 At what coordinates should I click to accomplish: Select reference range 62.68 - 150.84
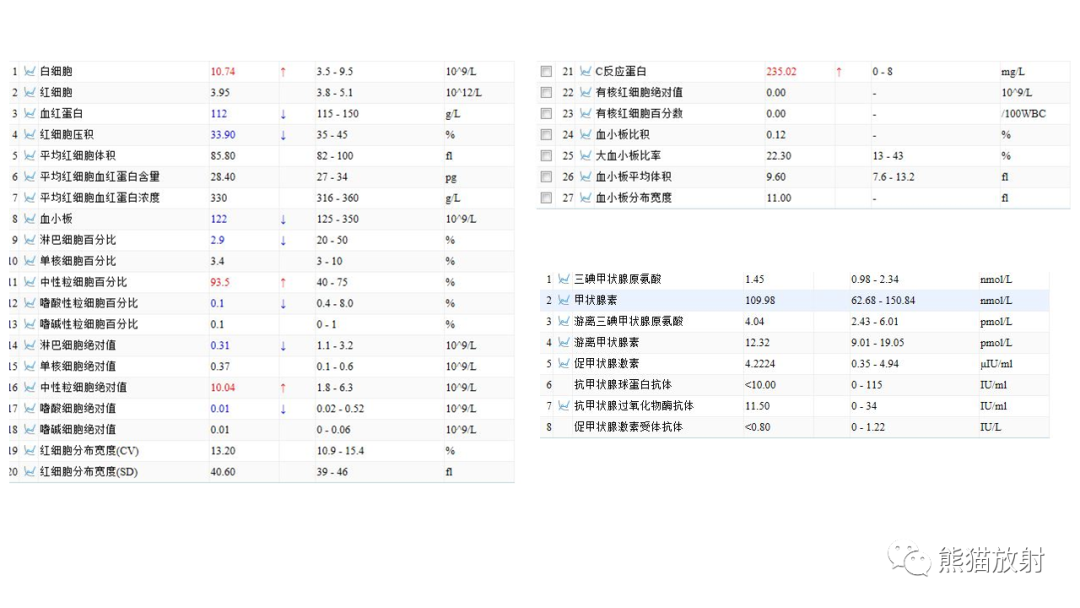click(883, 300)
